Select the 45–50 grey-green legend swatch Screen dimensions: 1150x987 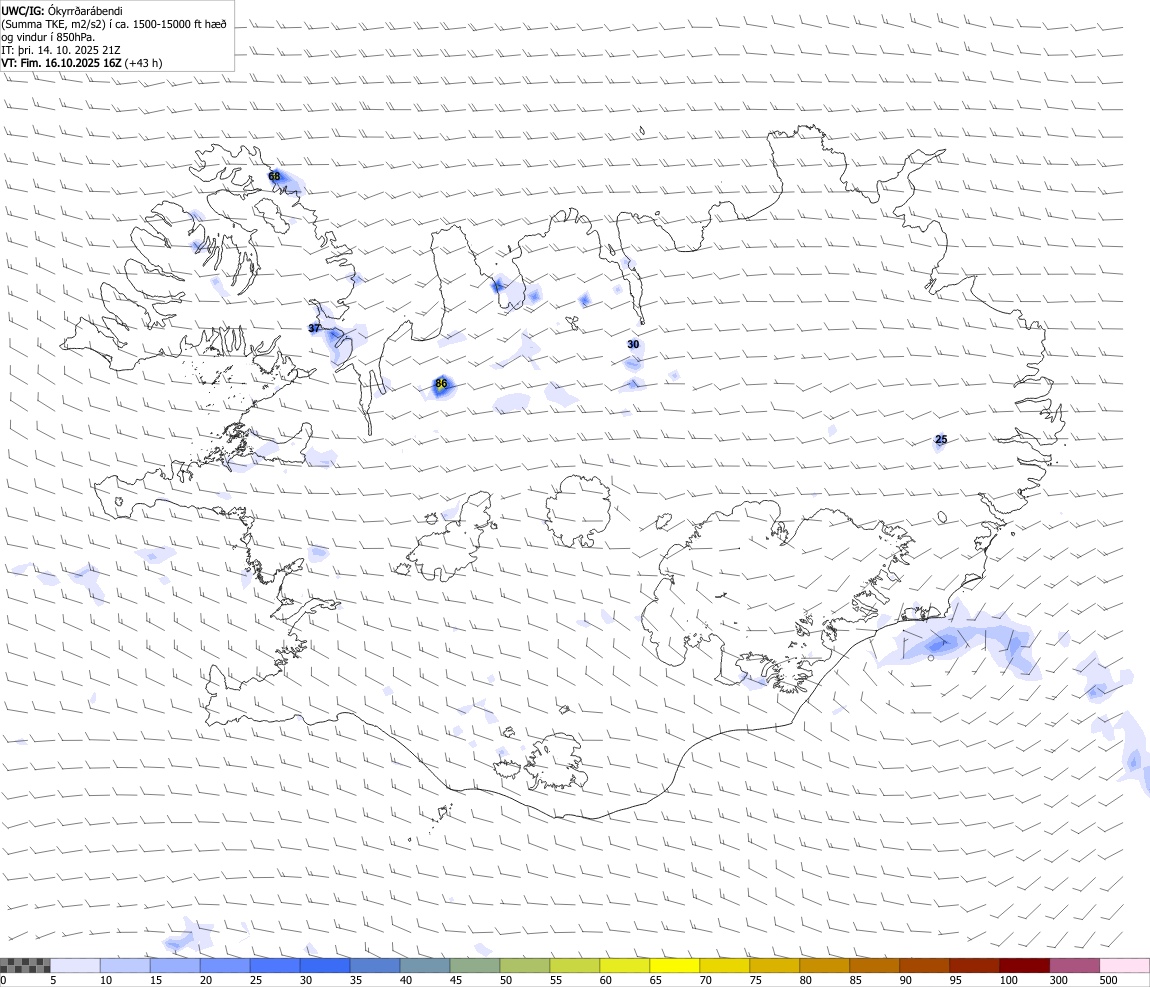475,965
